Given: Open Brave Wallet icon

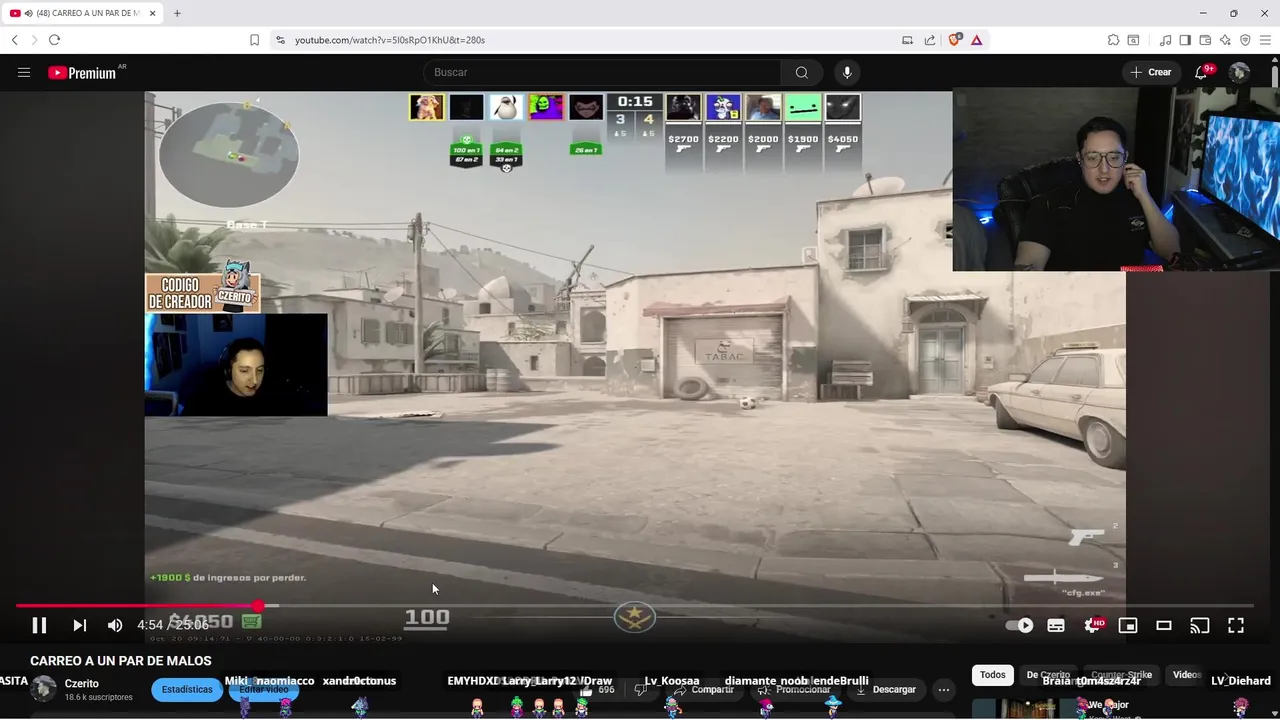Looking at the screenshot, I should [x=1205, y=40].
